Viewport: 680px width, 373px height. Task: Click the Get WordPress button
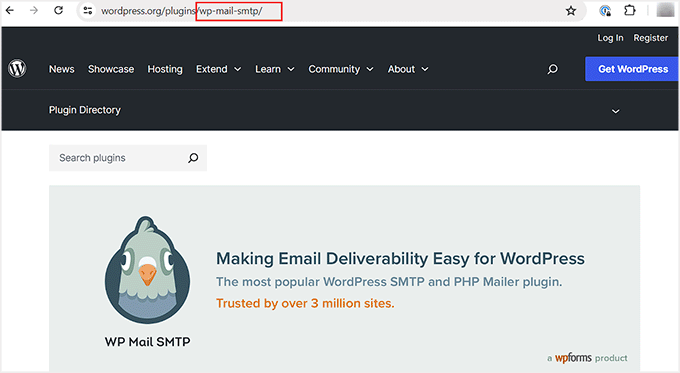632,69
